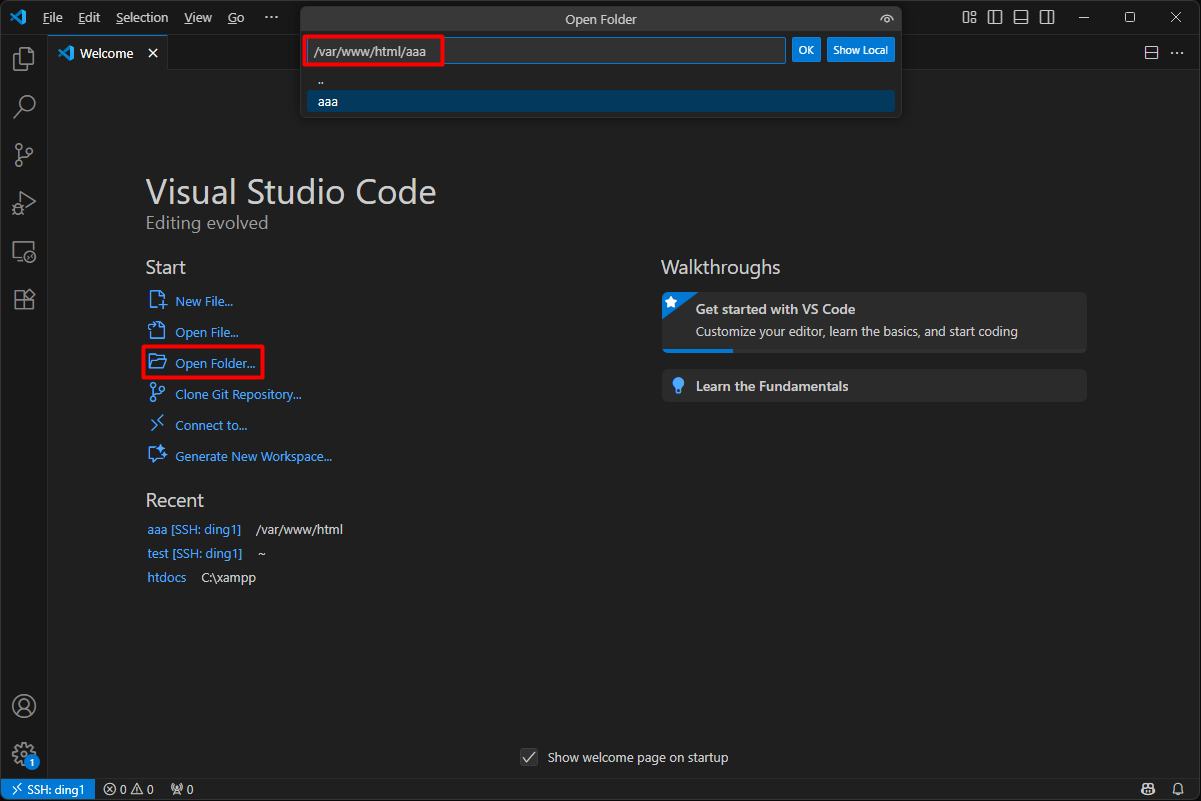
Task: Open the Edit menu
Action: (x=89, y=17)
